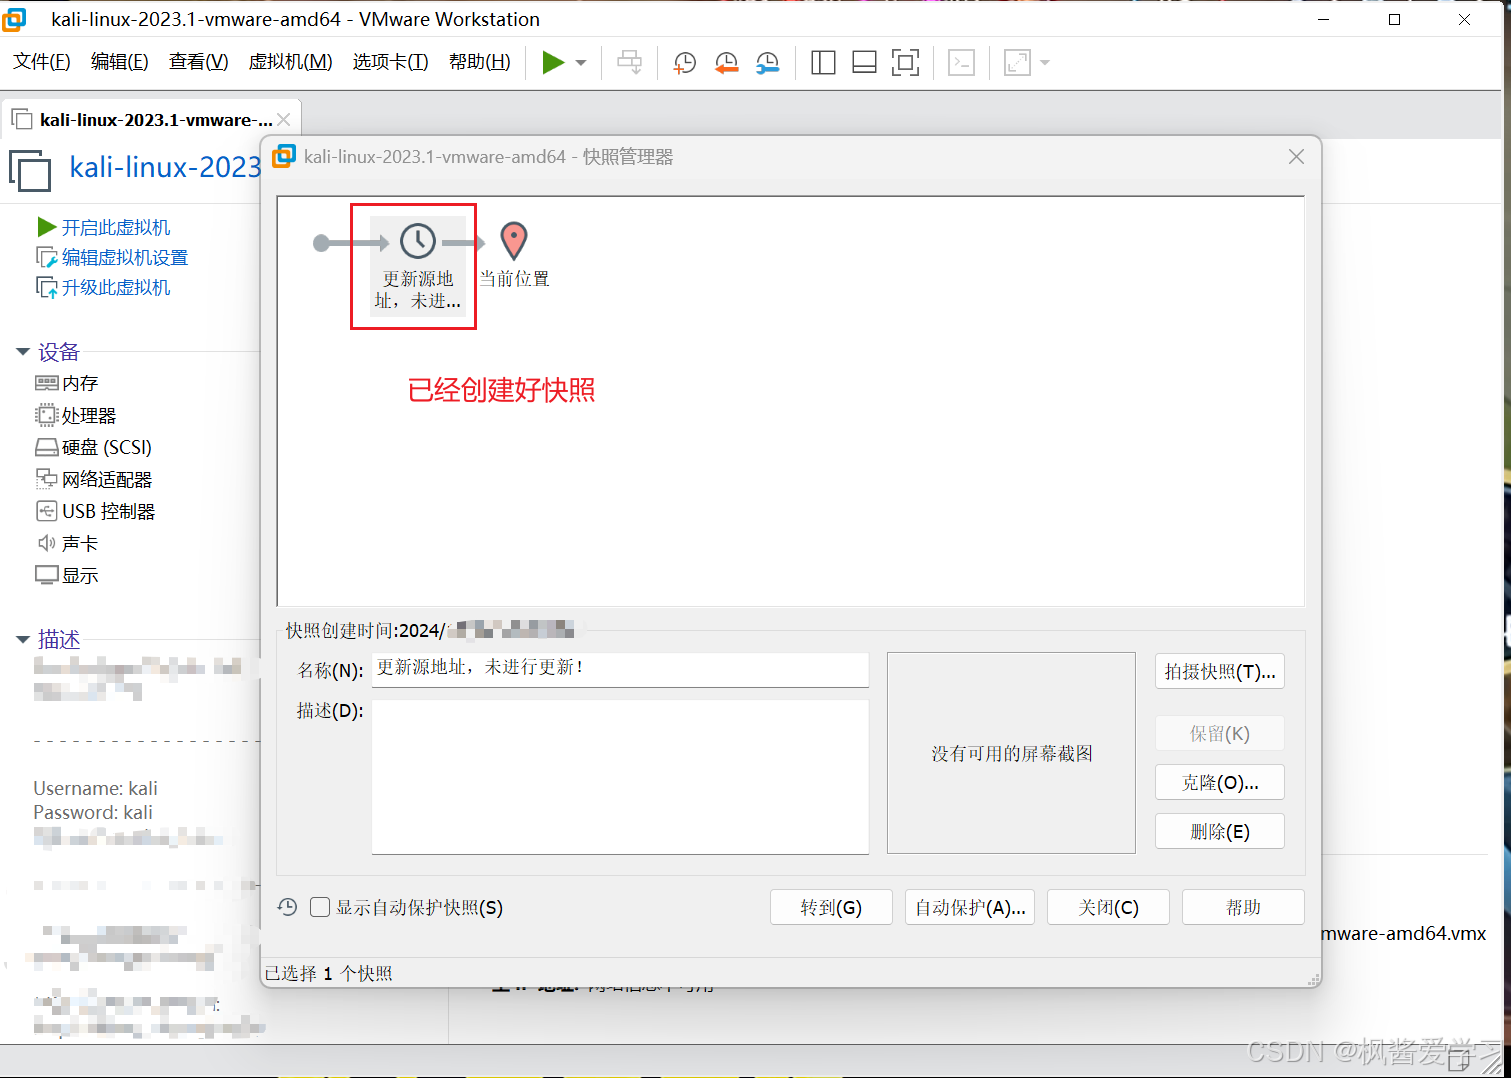Select the 处理器 device row
This screenshot has height=1078, width=1511.
pos(76,415)
